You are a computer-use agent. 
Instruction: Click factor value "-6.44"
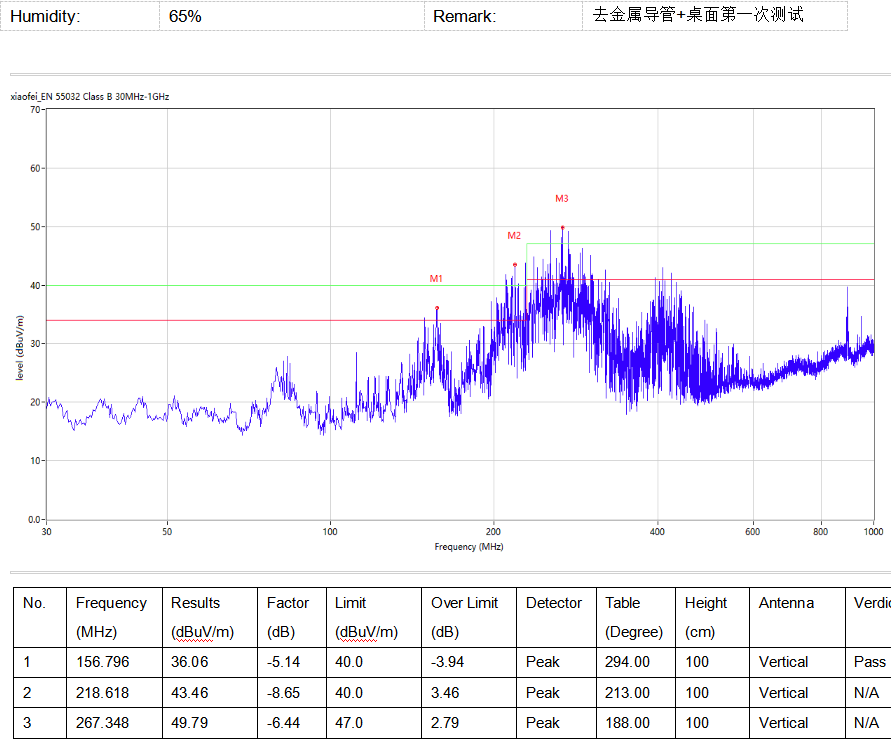tap(284, 723)
